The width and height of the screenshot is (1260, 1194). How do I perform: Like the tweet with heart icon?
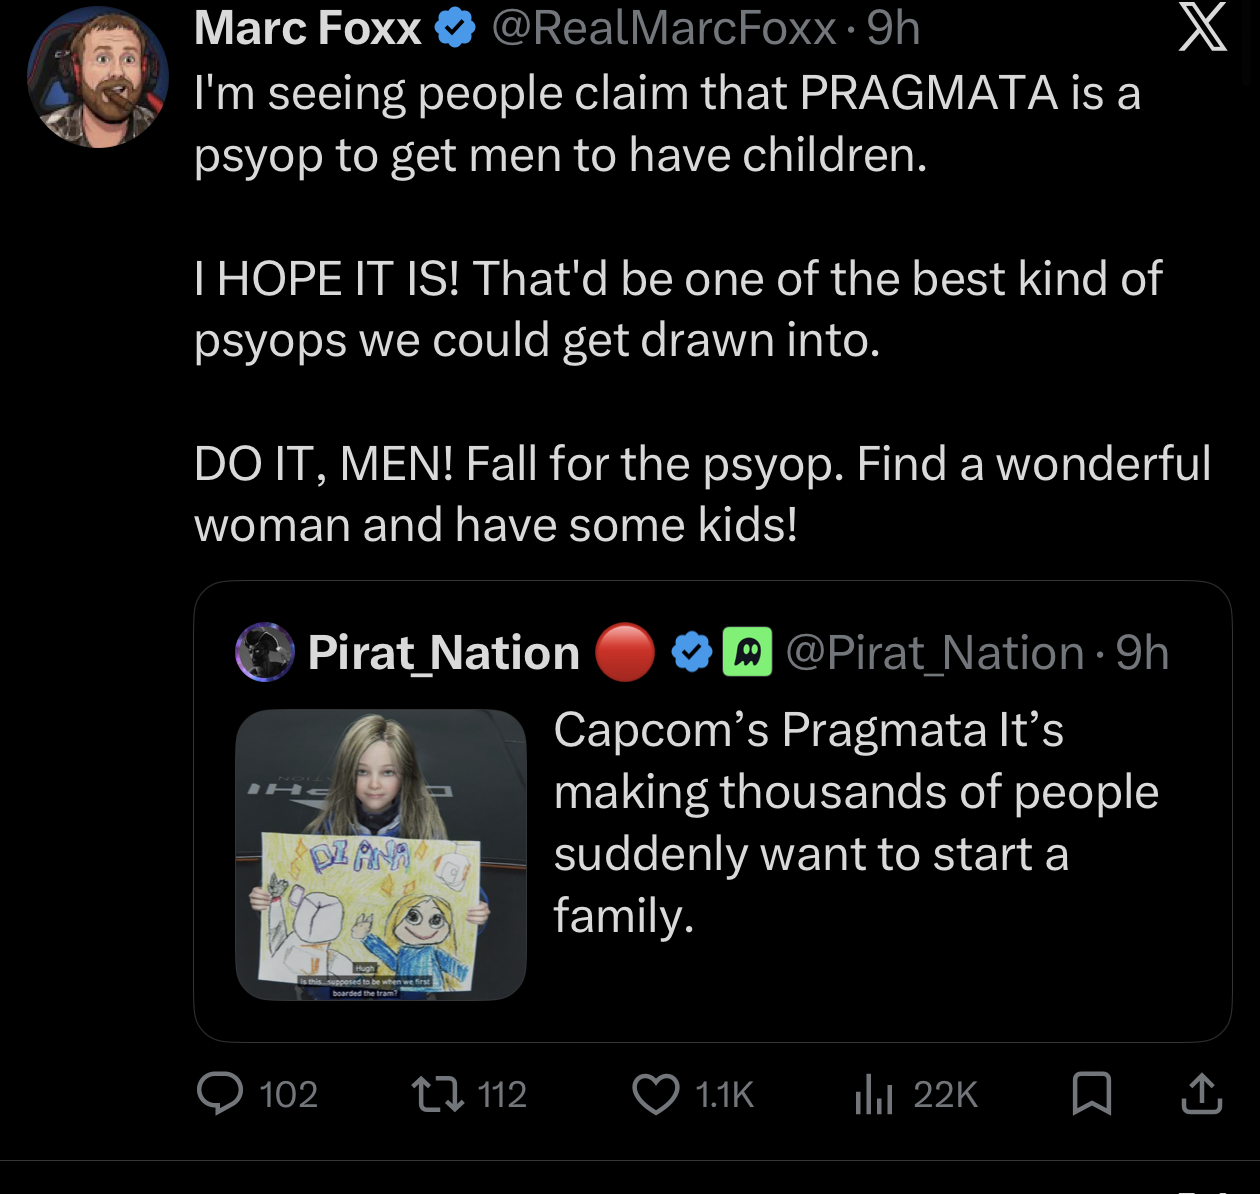point(656,1093)
